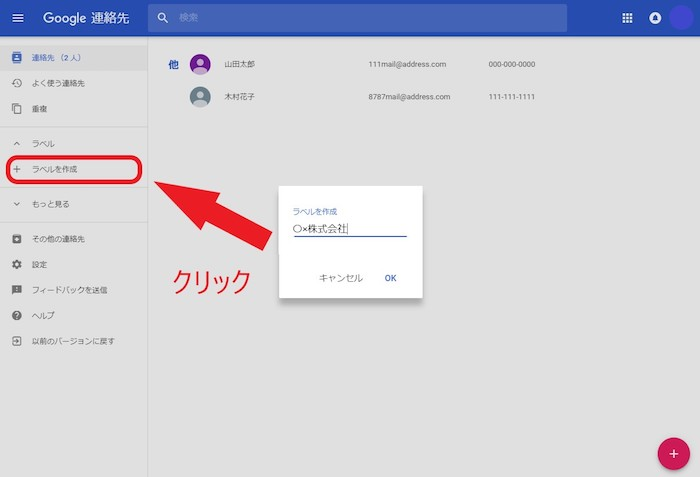This screenshot has width=700, height=477.
Task: Open the Google apps grid
Action: (627, 18)
